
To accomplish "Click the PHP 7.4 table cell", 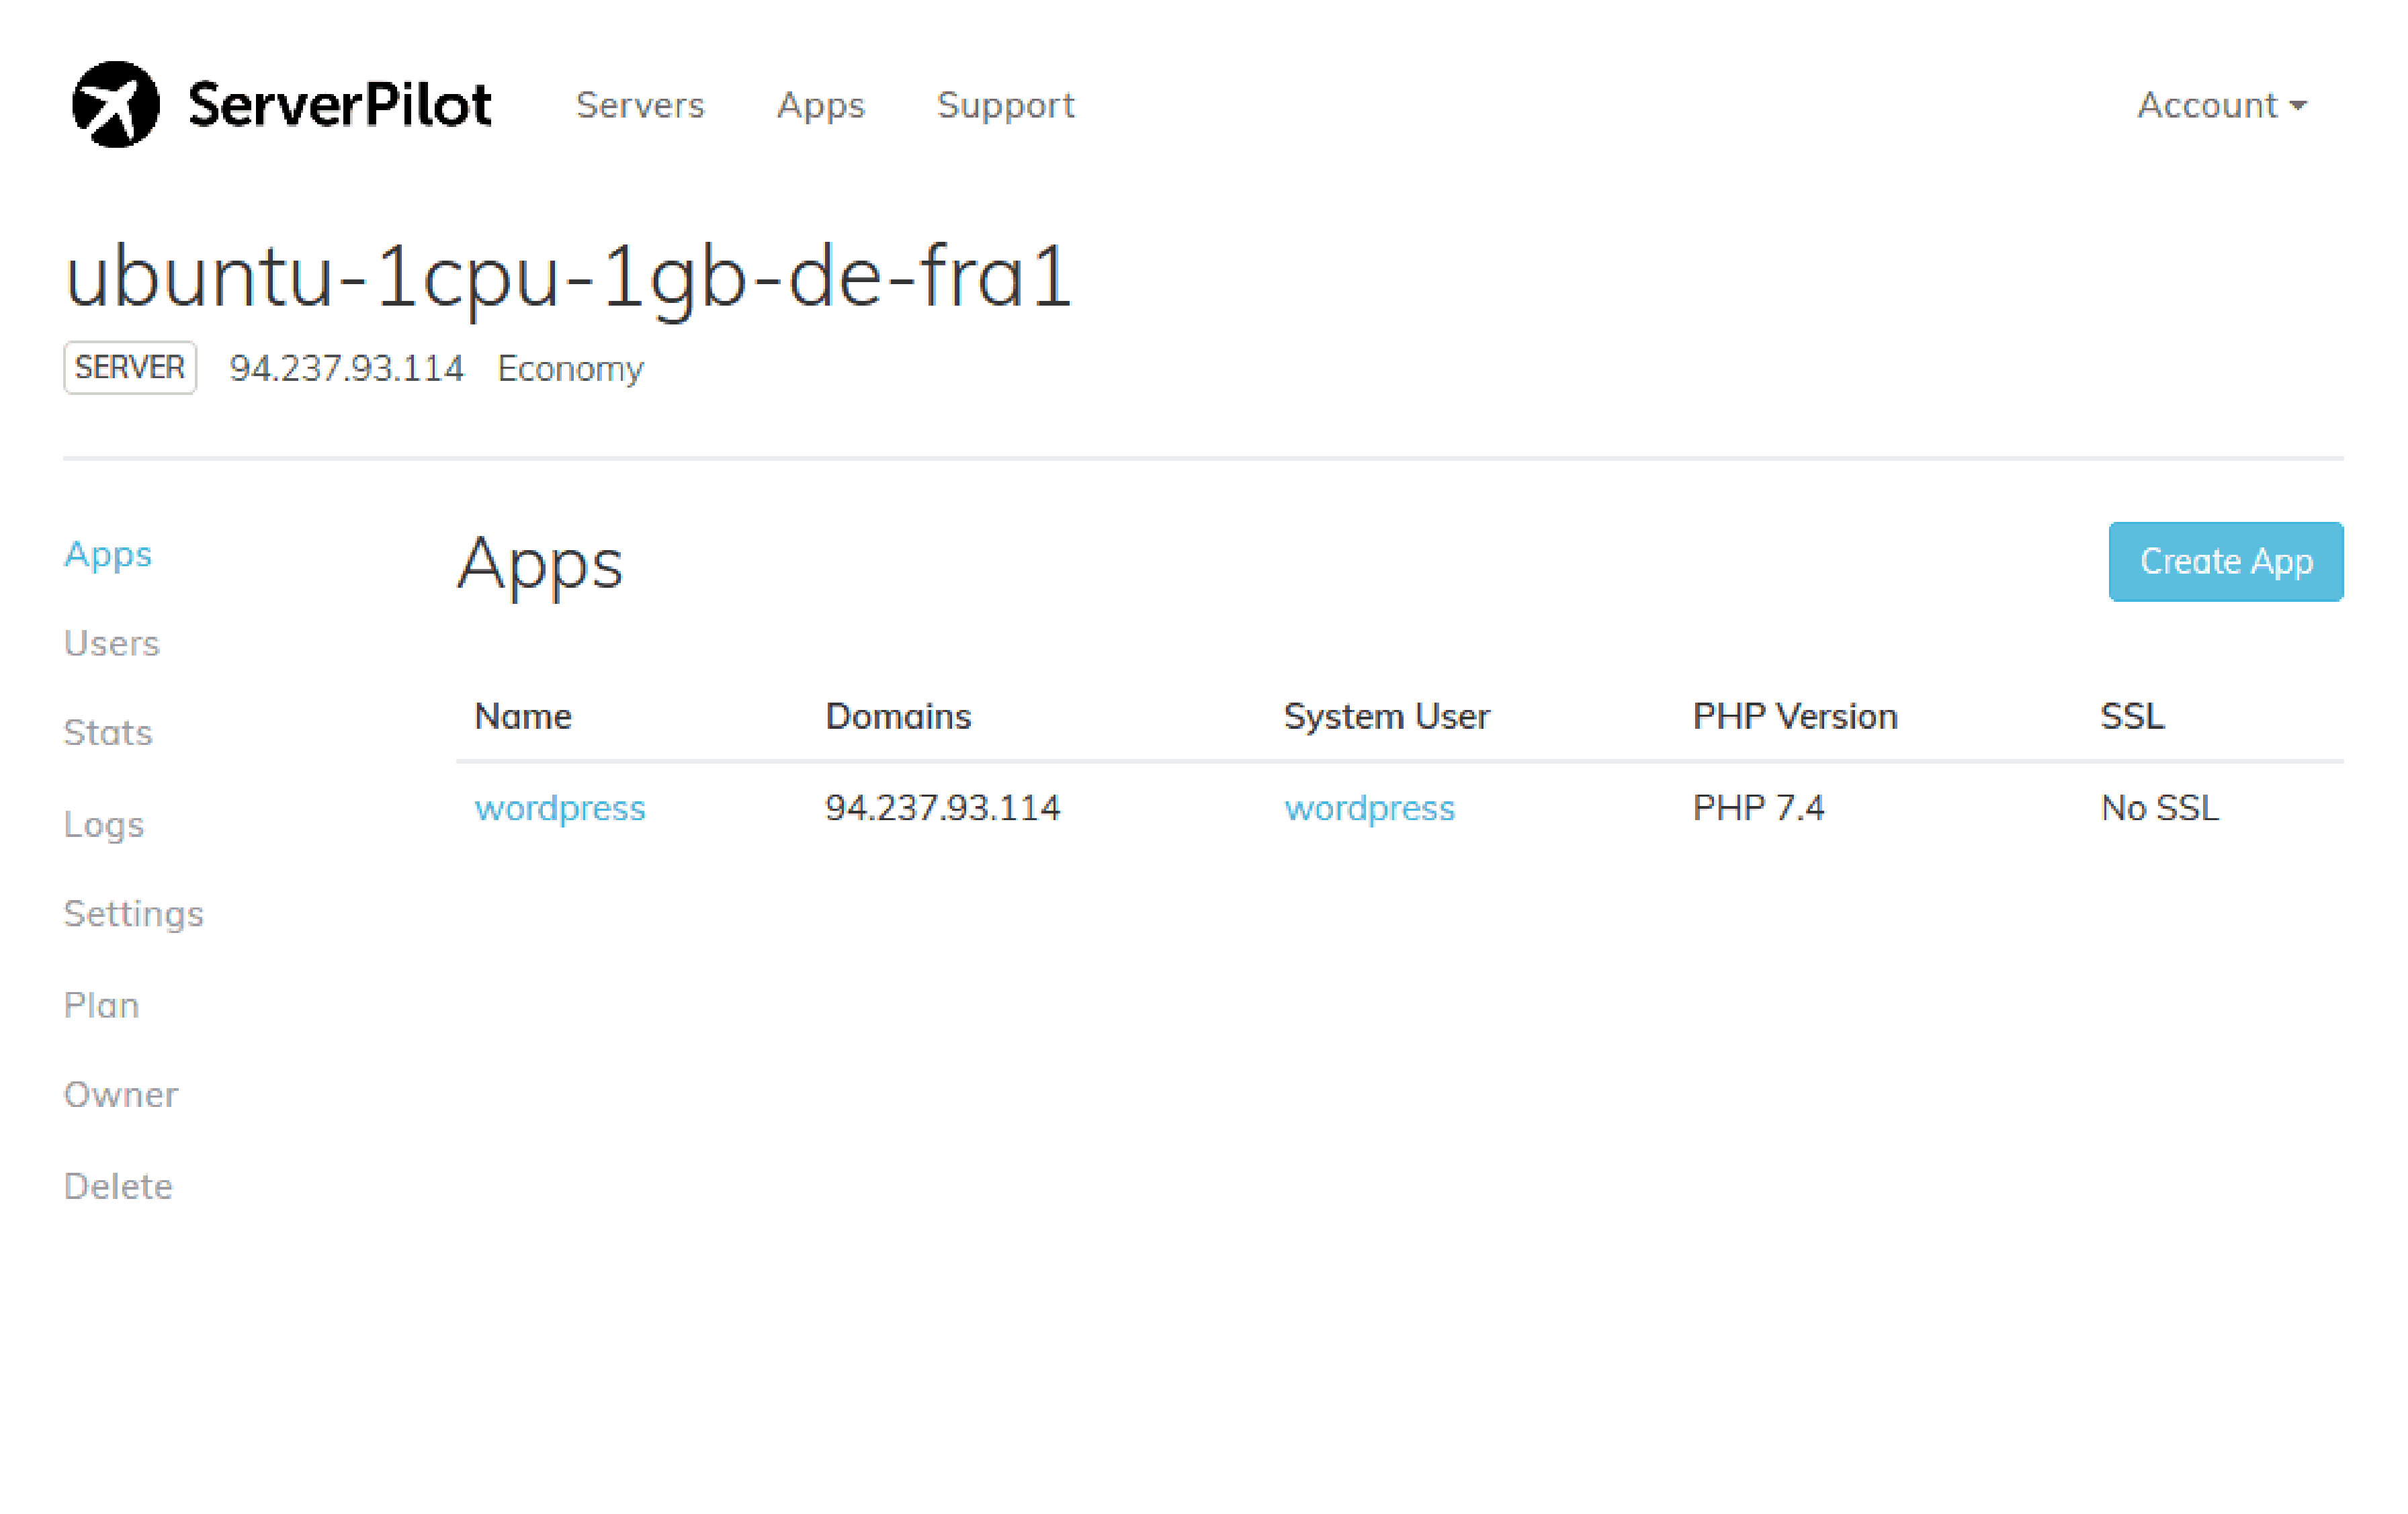I will click(1758, 807).
